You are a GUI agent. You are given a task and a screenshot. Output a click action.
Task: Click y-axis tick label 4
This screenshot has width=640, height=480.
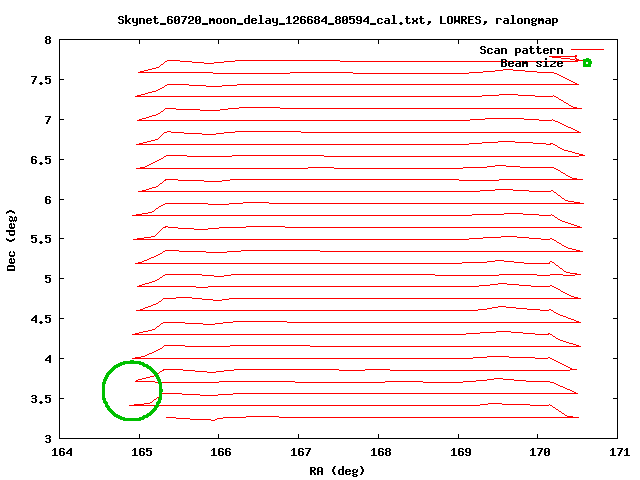pos(48,359)
